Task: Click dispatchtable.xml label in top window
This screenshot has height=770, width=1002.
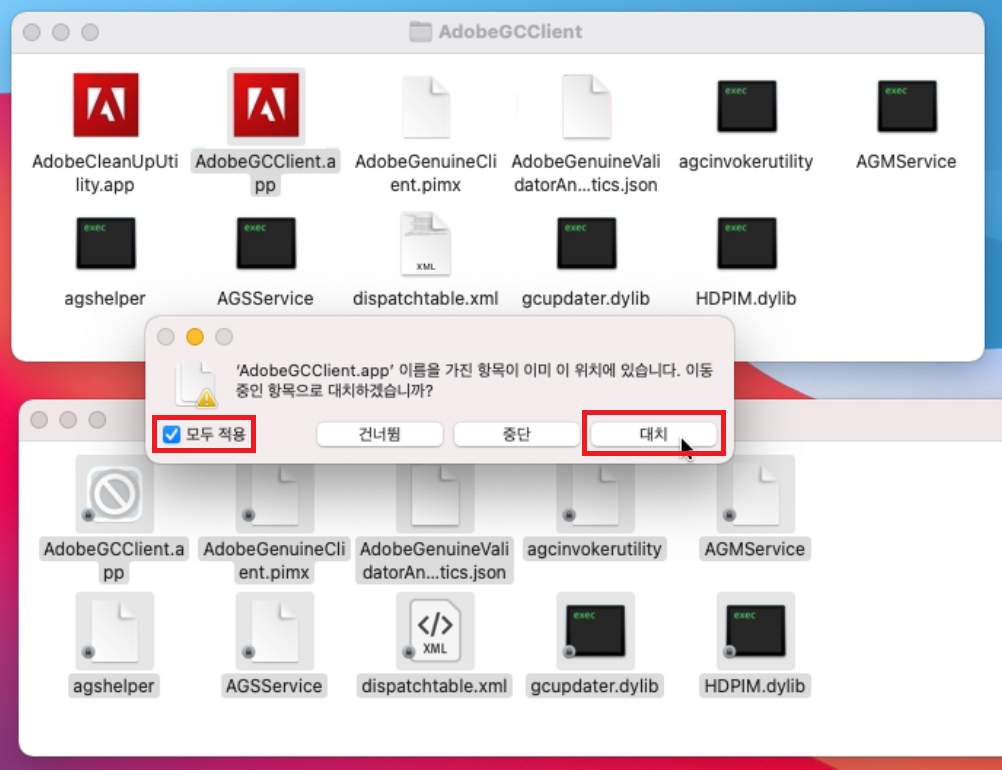Action: tap(426, 298)
